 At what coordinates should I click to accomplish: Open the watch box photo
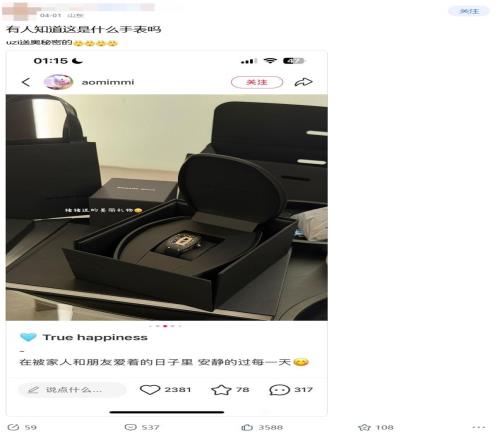pyautogui.click(x=167, y=207)
